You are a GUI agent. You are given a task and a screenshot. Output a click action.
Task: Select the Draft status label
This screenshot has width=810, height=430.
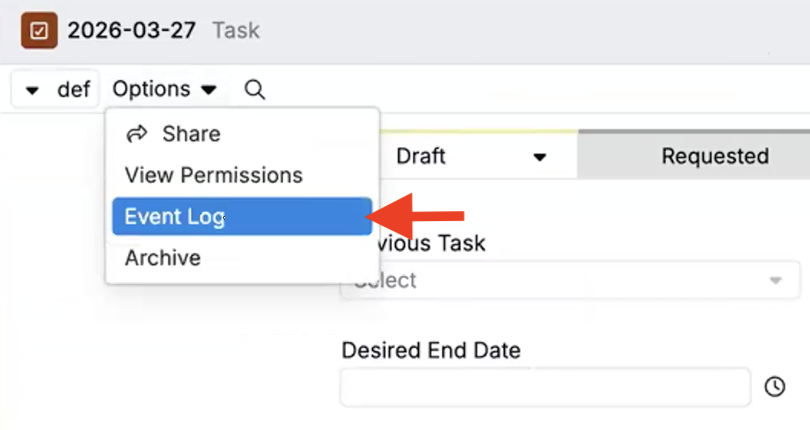[x=421, y=156]
